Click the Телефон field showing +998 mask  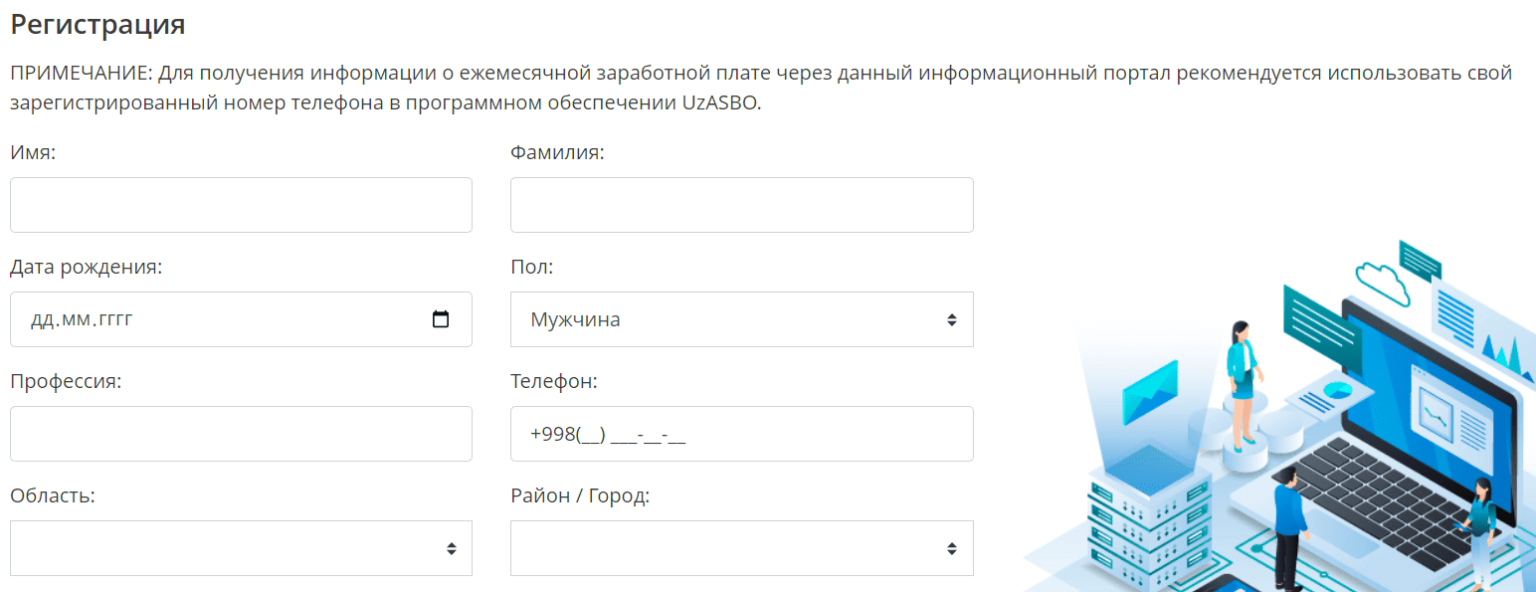coord(740,433)
